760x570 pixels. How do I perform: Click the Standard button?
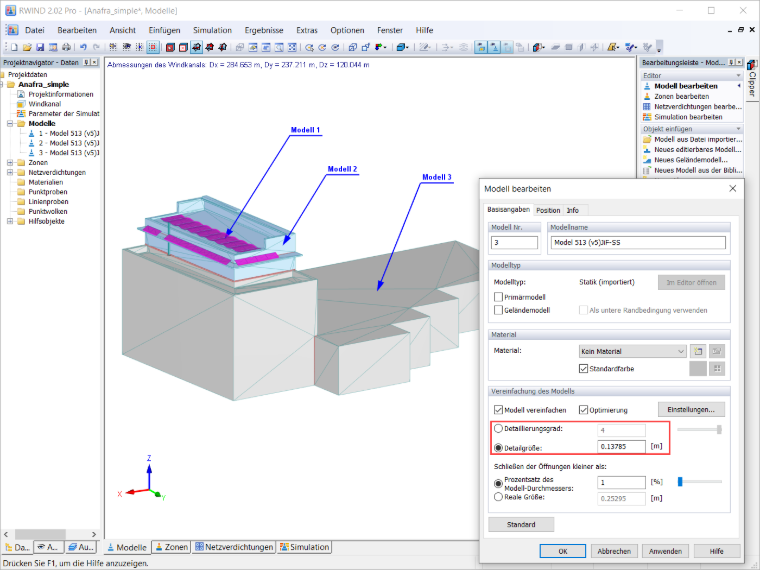coord(521,524)
